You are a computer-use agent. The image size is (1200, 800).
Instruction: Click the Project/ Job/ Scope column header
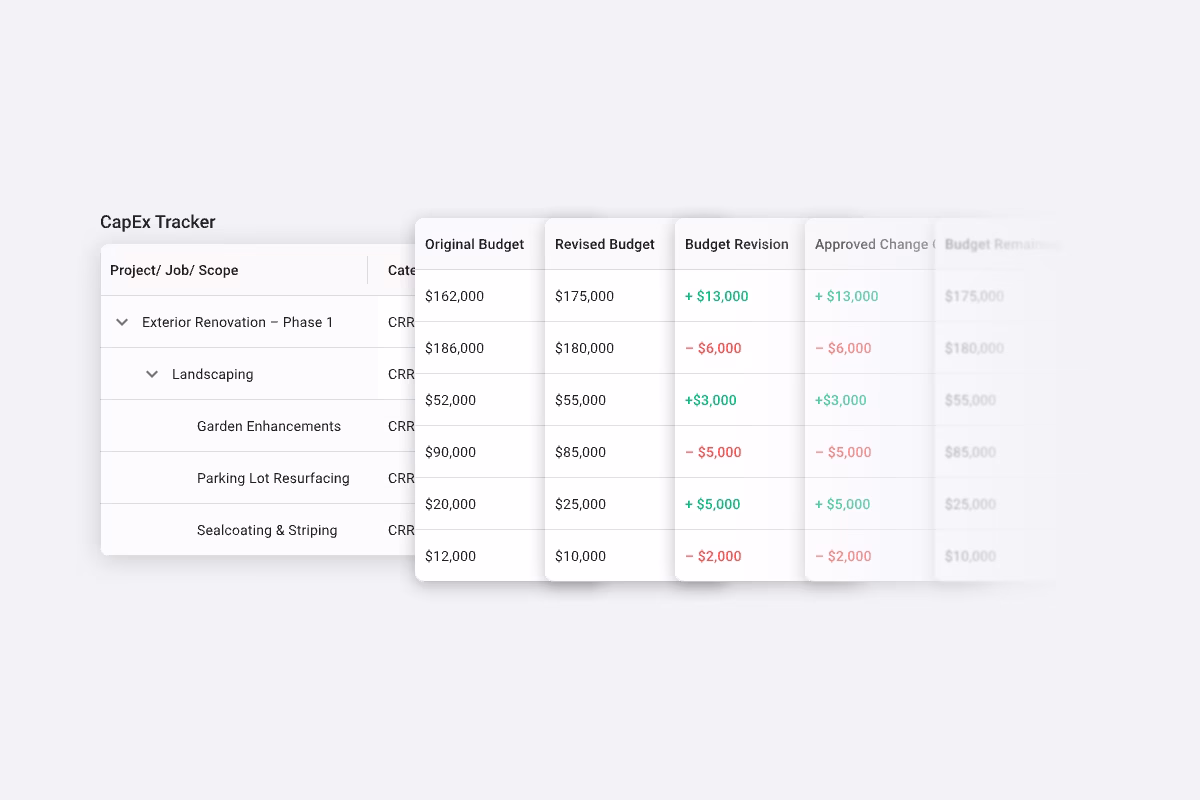(174, 270)
